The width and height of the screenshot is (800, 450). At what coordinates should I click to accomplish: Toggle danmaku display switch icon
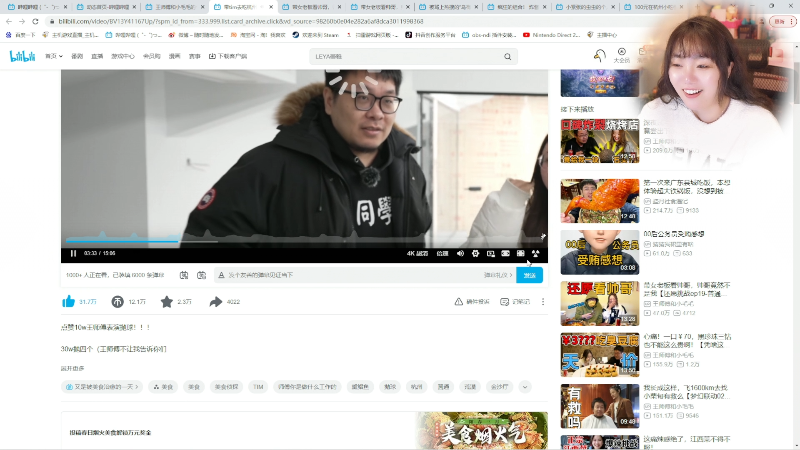pyautogui.click(x=184, y=275)
